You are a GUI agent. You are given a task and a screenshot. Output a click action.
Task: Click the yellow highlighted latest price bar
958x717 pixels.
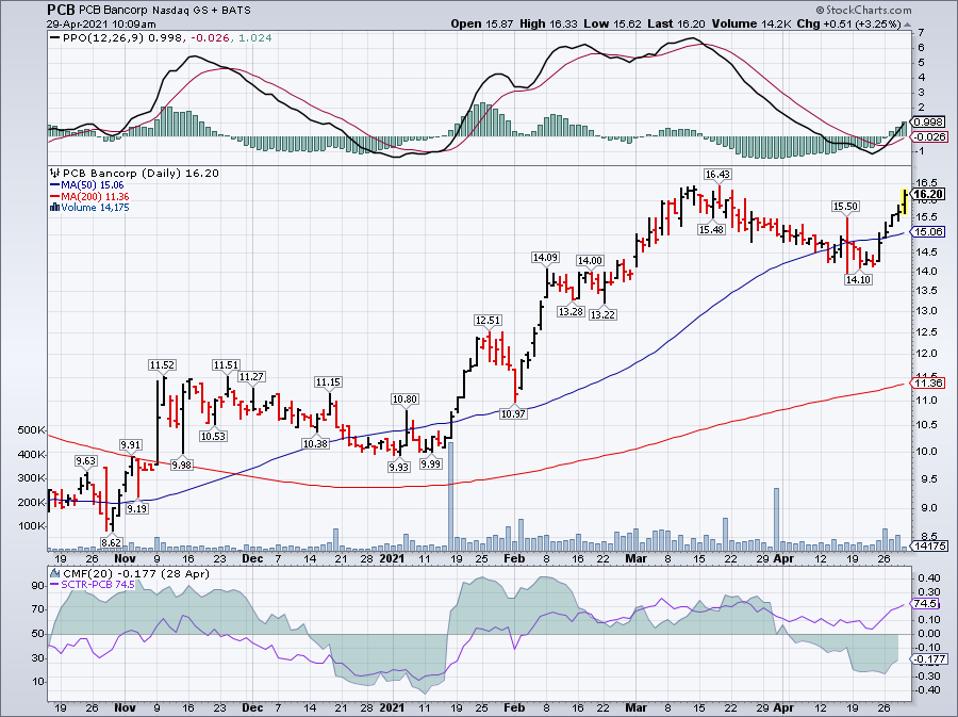(x=904, y=202)
